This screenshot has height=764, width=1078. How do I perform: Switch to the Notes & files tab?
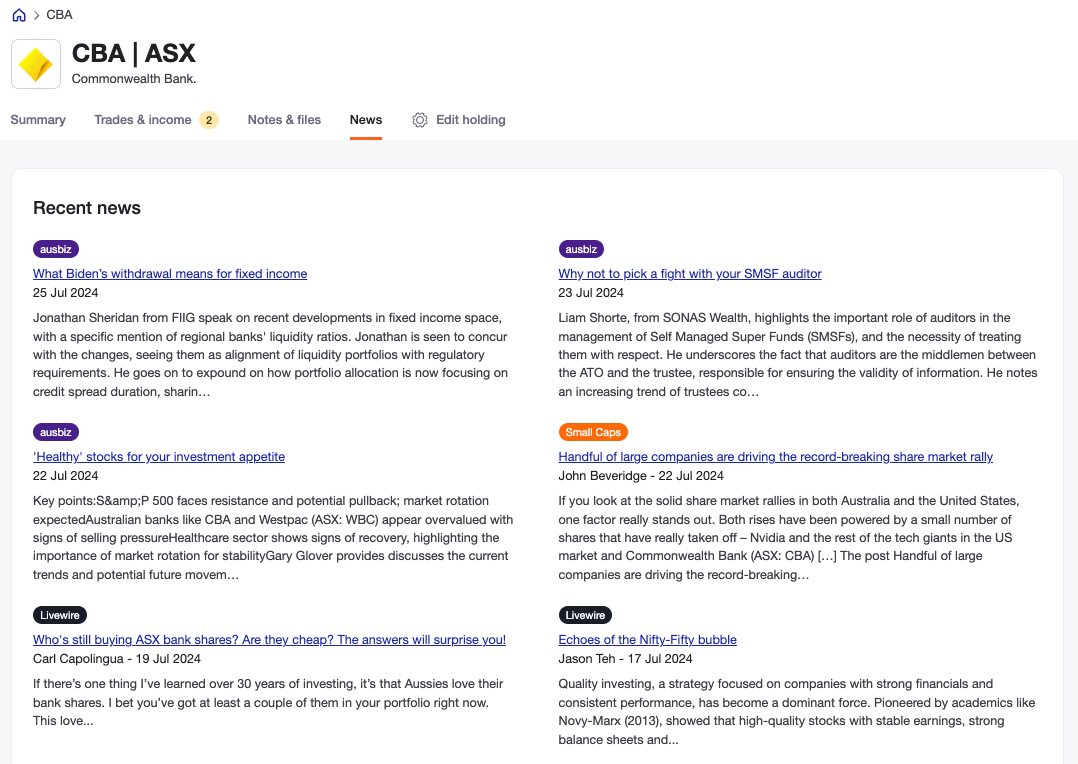(x=284, y=119)
